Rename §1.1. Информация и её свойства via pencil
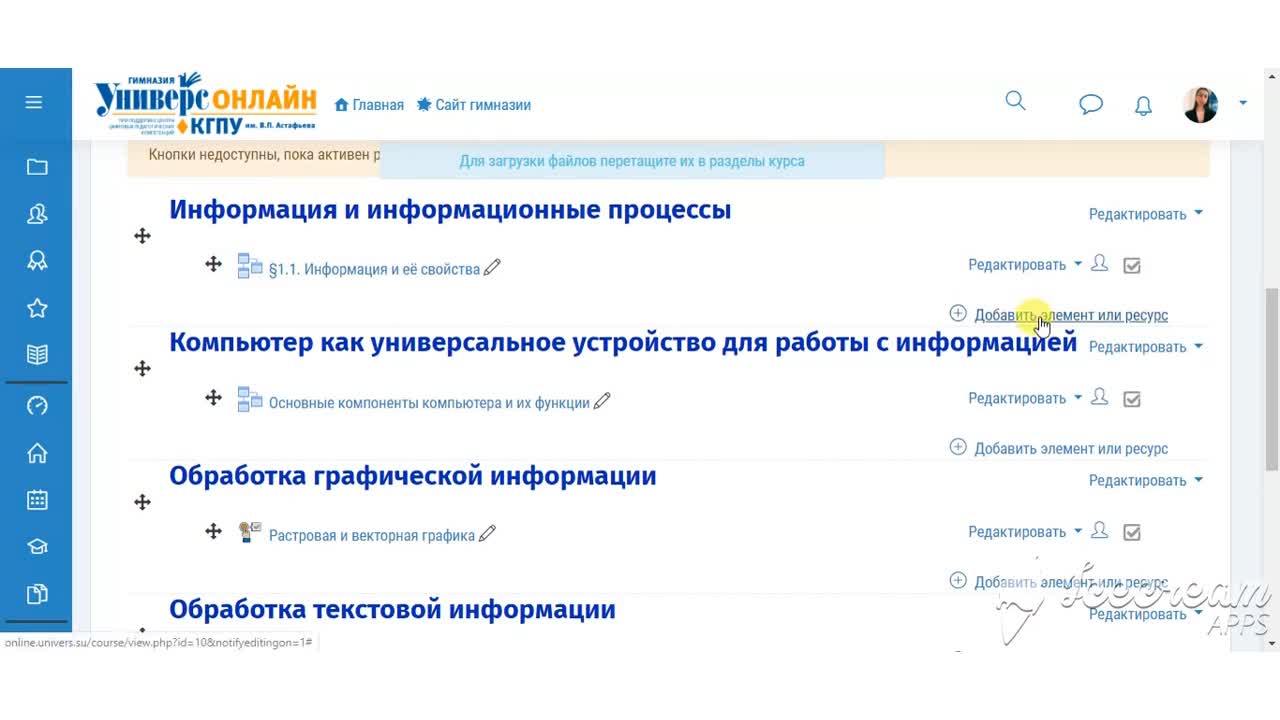 (x=492, y=267)
